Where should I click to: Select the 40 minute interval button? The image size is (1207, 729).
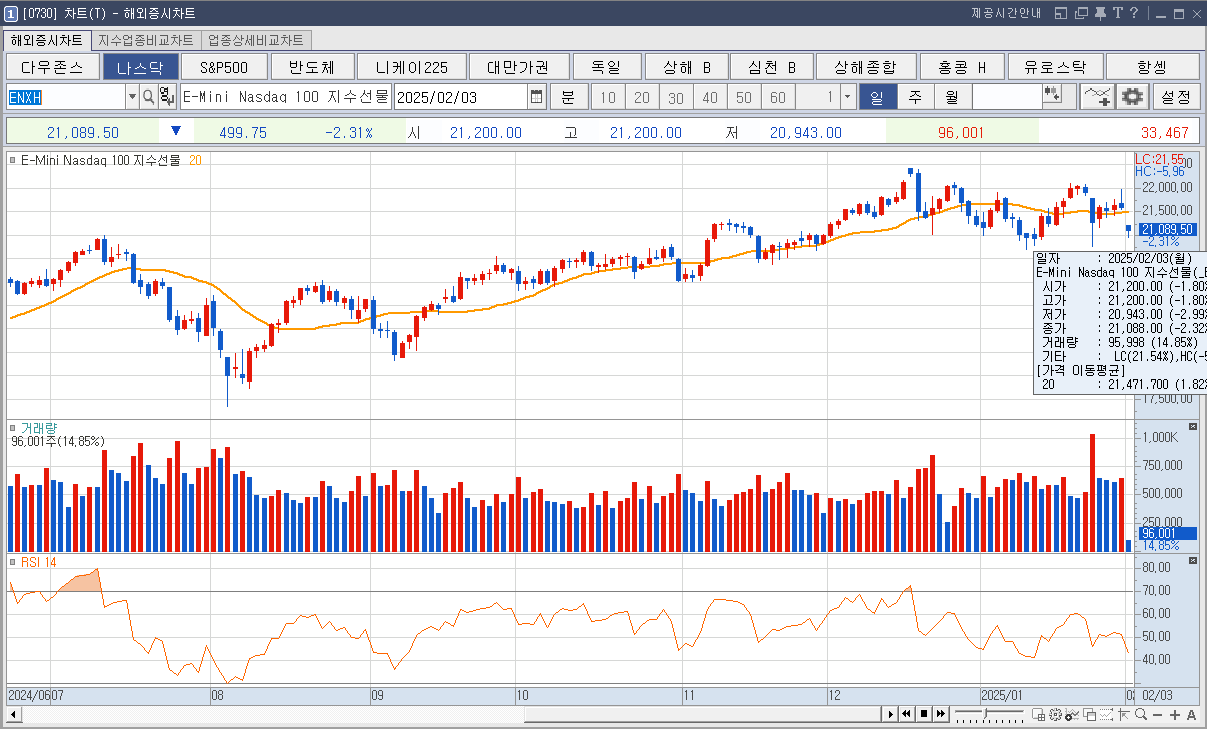click(x=710, y=97)
